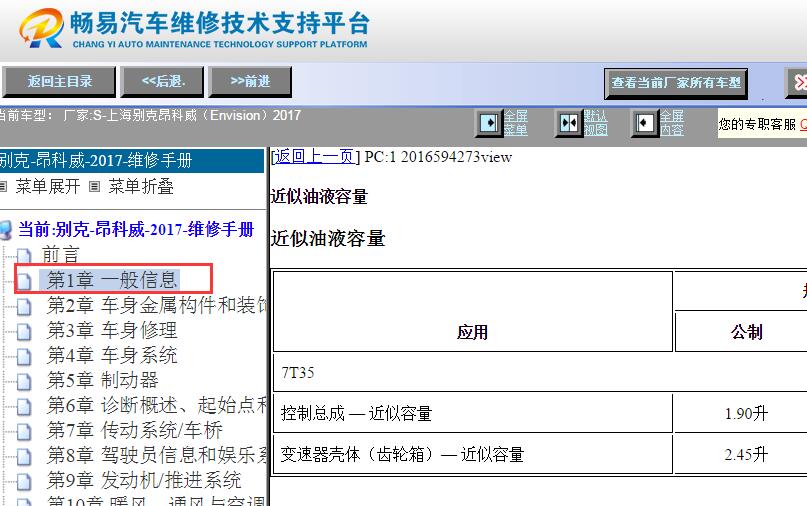The image size is (807, 506).
Task: Click the 返回上一页 link
Action: pyautogui.click(x=314, y=156)
